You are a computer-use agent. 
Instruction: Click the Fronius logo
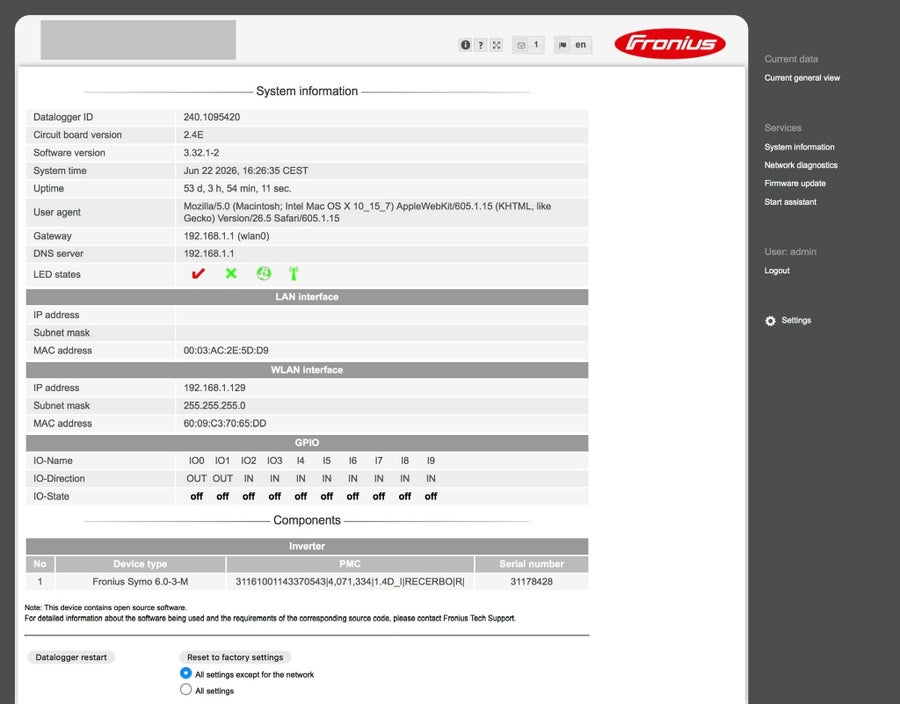pos(670,44)
